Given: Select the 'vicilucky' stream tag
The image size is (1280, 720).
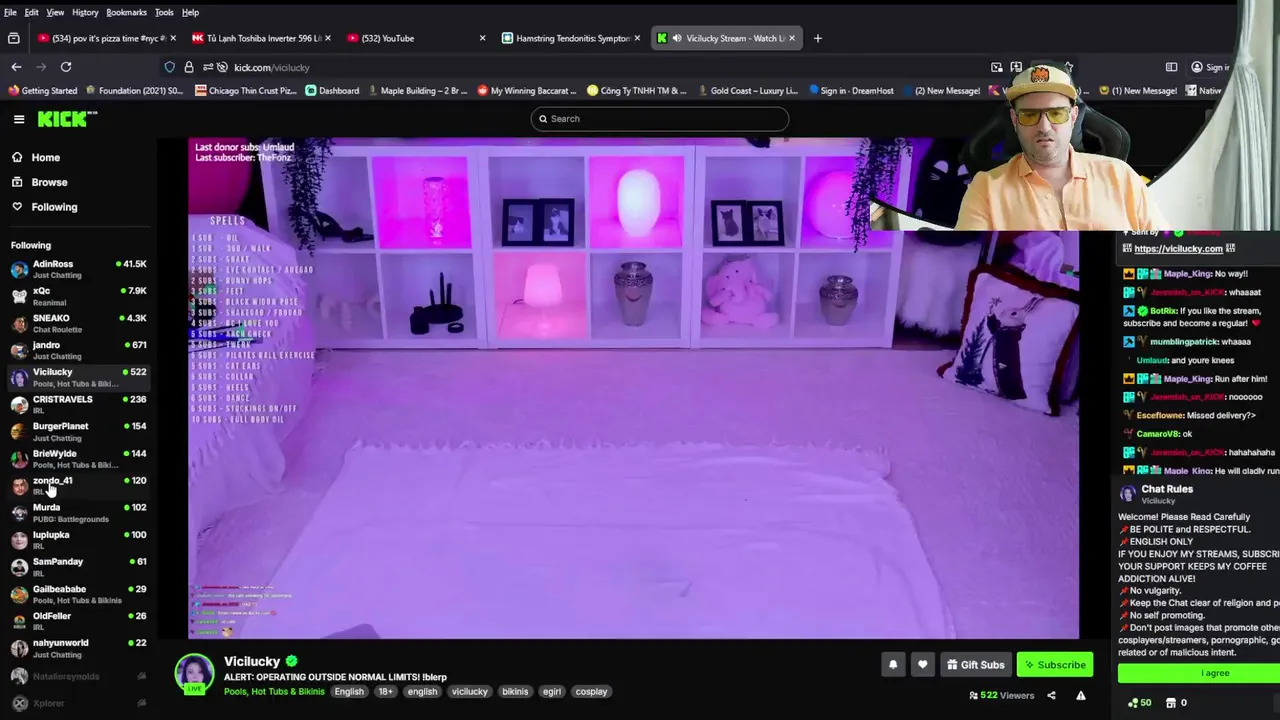Looking at the screenshot, I should tap(469, 692).
